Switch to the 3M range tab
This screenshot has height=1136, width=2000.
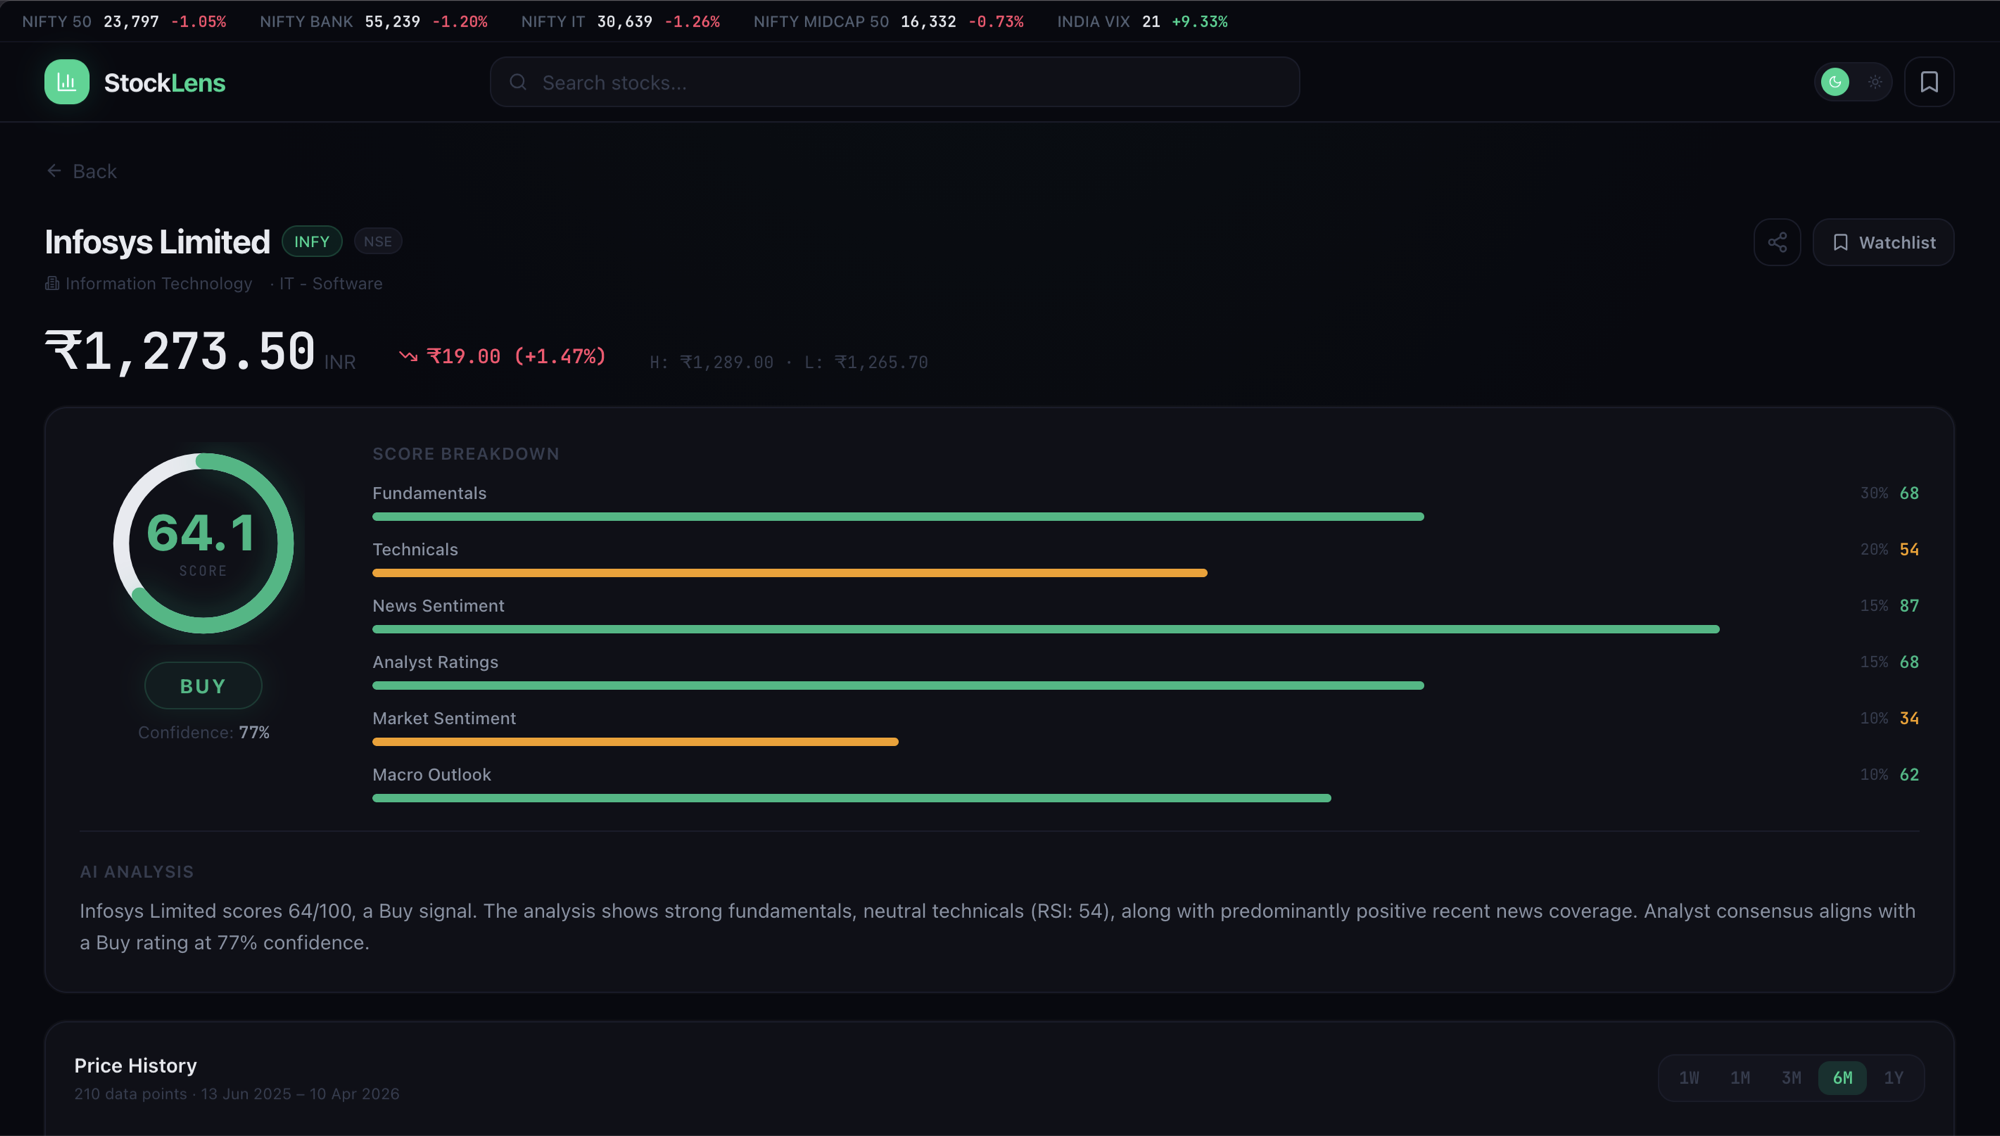[x=1790, y=1078]
